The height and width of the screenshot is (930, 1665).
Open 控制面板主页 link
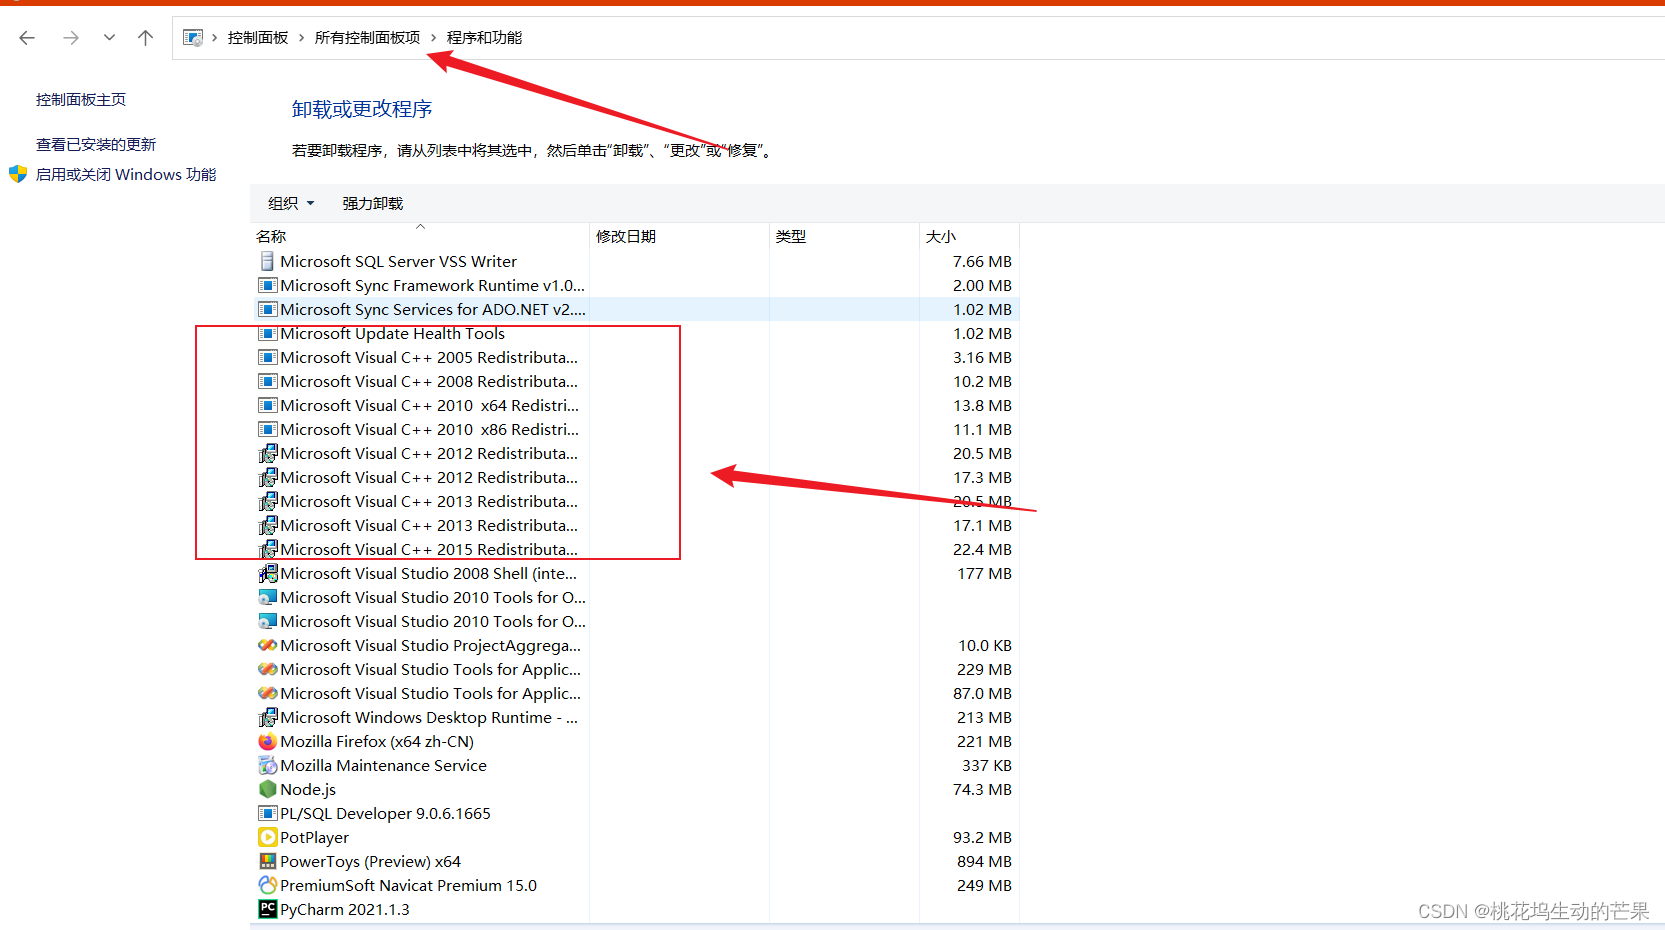[x=81, y=100]
